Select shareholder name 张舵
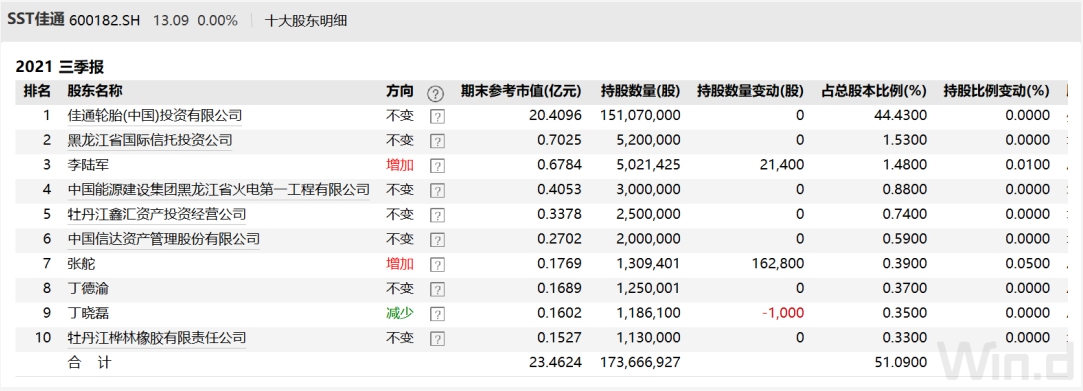Screen dimensions: 1083x391 point(81,264)
